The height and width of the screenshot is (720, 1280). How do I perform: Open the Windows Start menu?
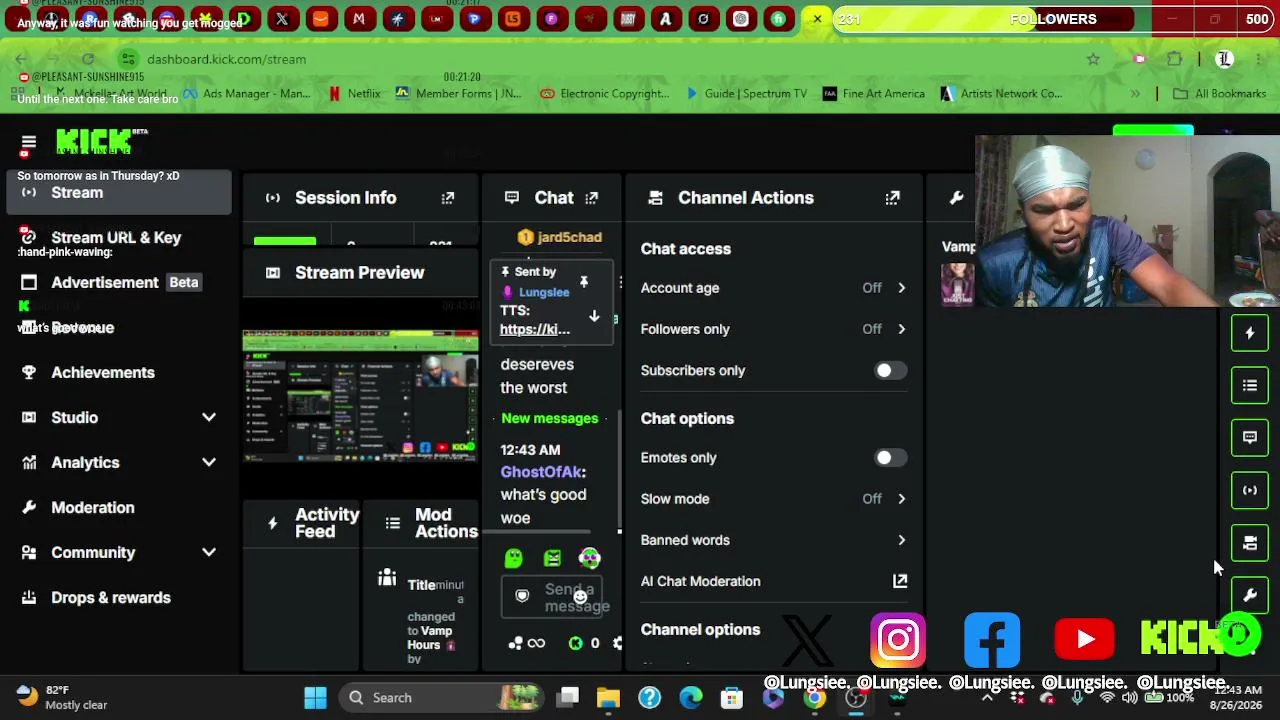tap(315, 698)
